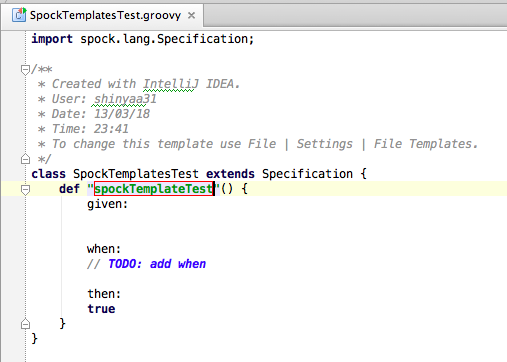This screenshot has width=507, height=362.
Task: Click fold end marker beside */ line
Action: tap(25, 159)
